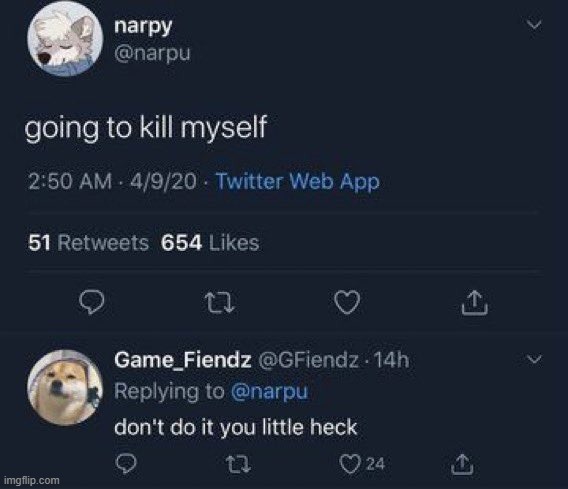
Task: Follow the @narpu mention in the reply
Action: pos(269,392)
